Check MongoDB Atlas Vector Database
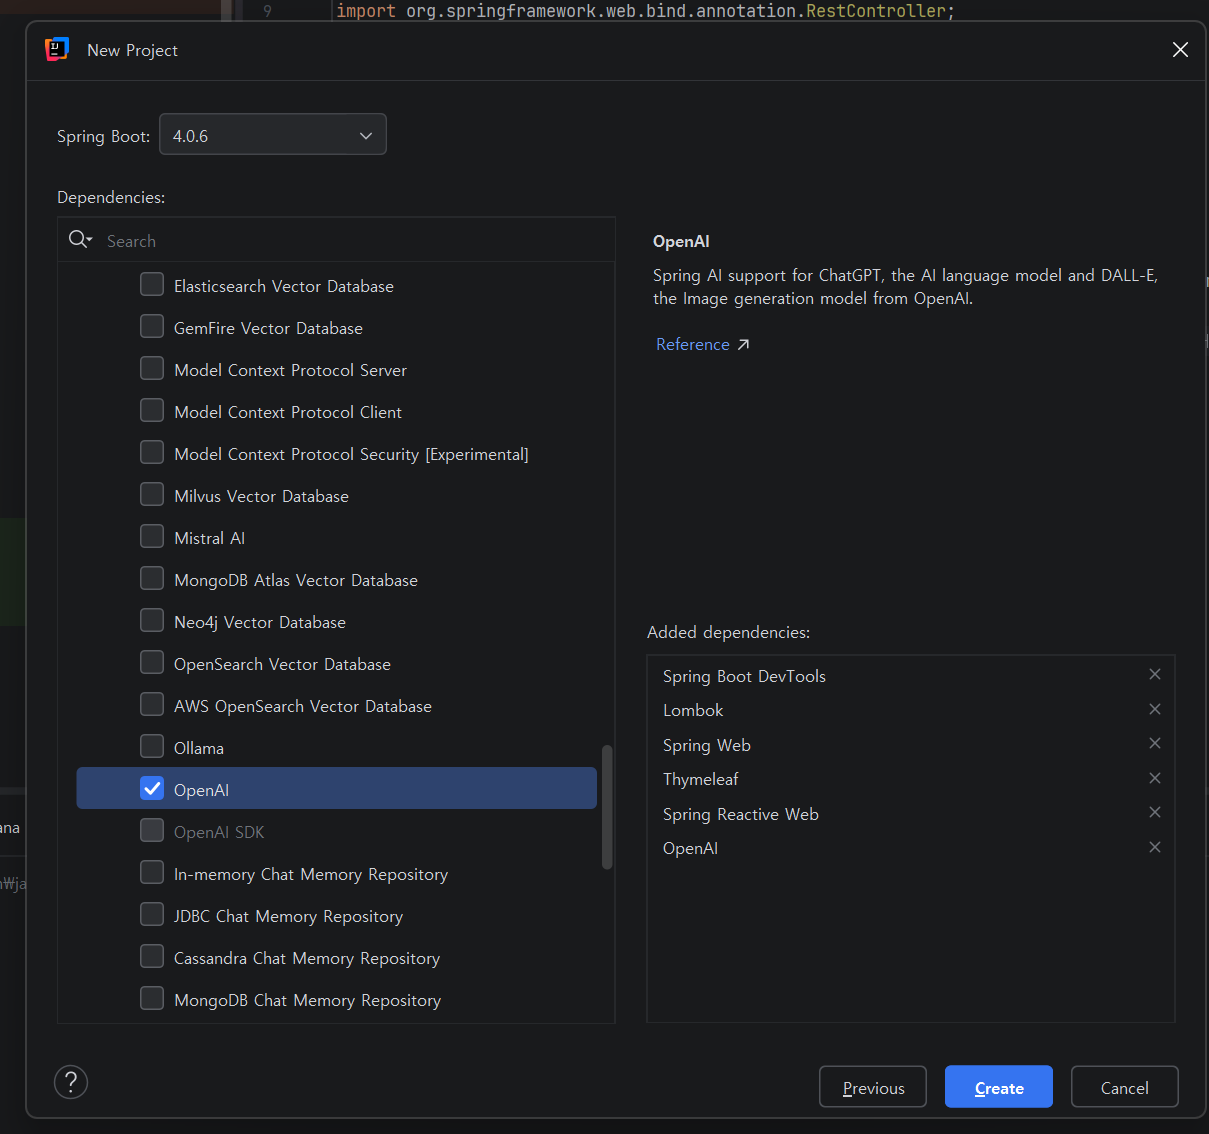The image size is (1209, 1134). (152, 579)
